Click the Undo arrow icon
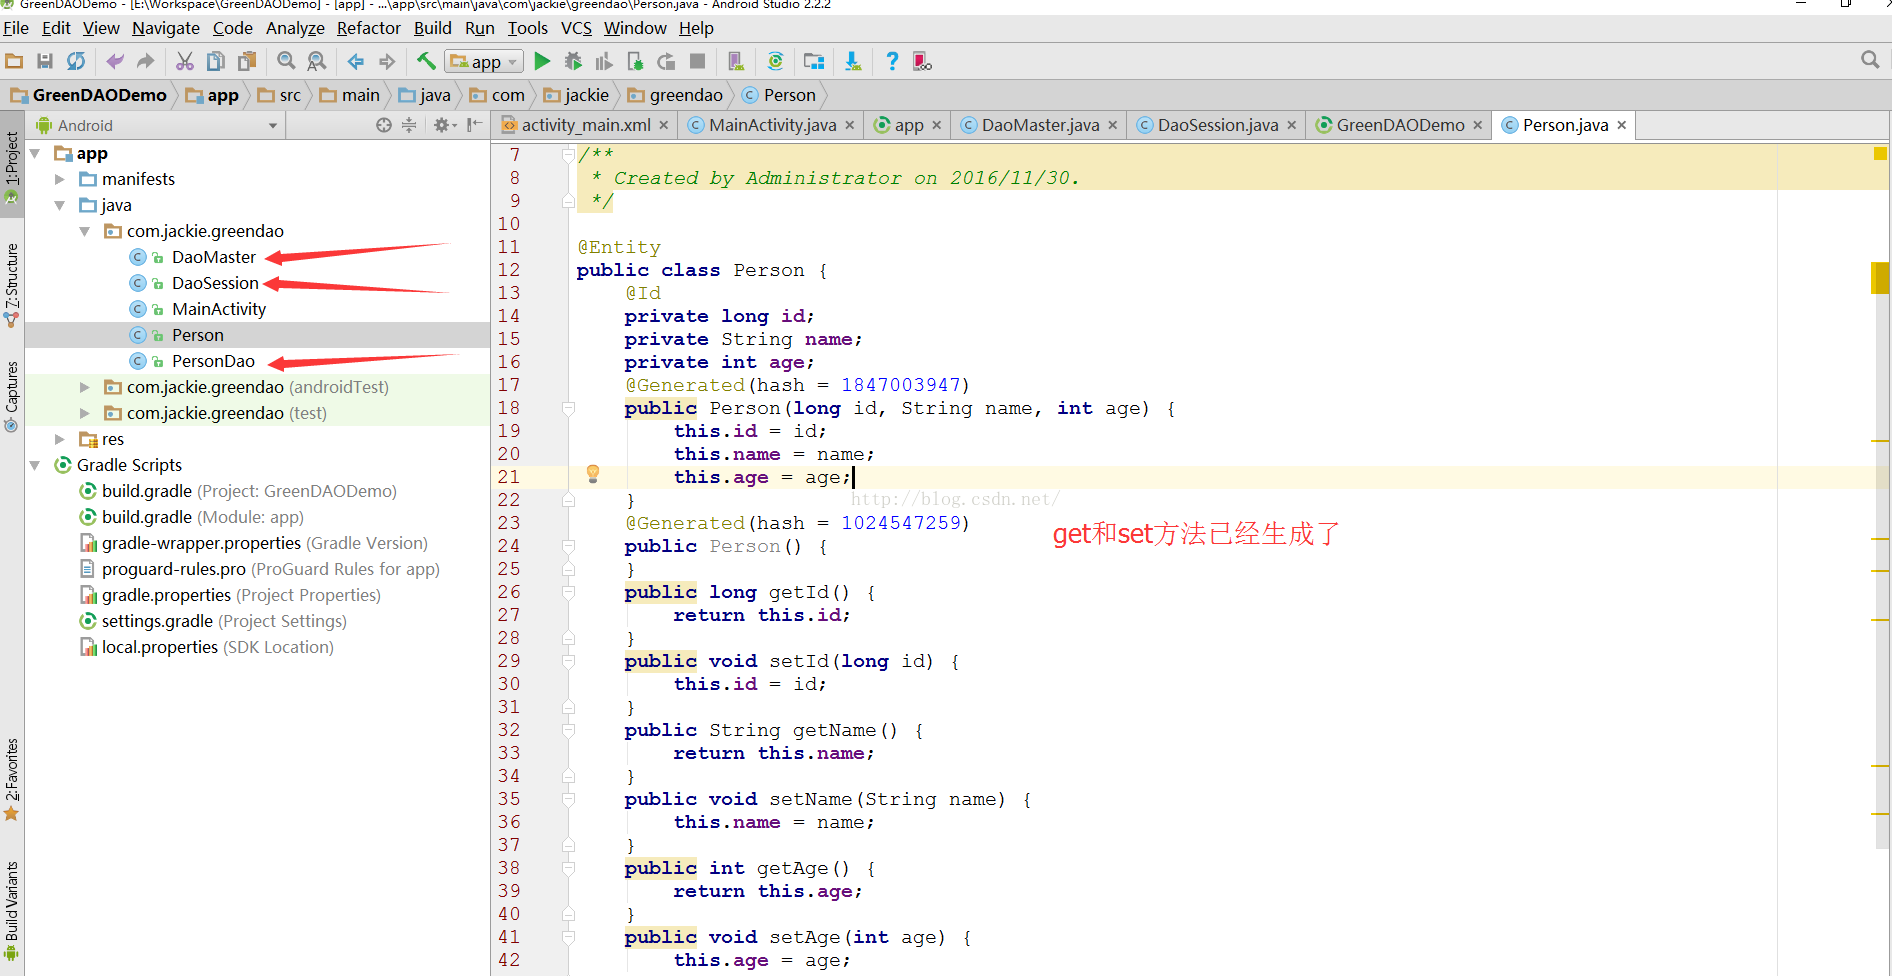The width and height of the screenshot is (1892, 976). pyautogui.click(x=115, y=62)
